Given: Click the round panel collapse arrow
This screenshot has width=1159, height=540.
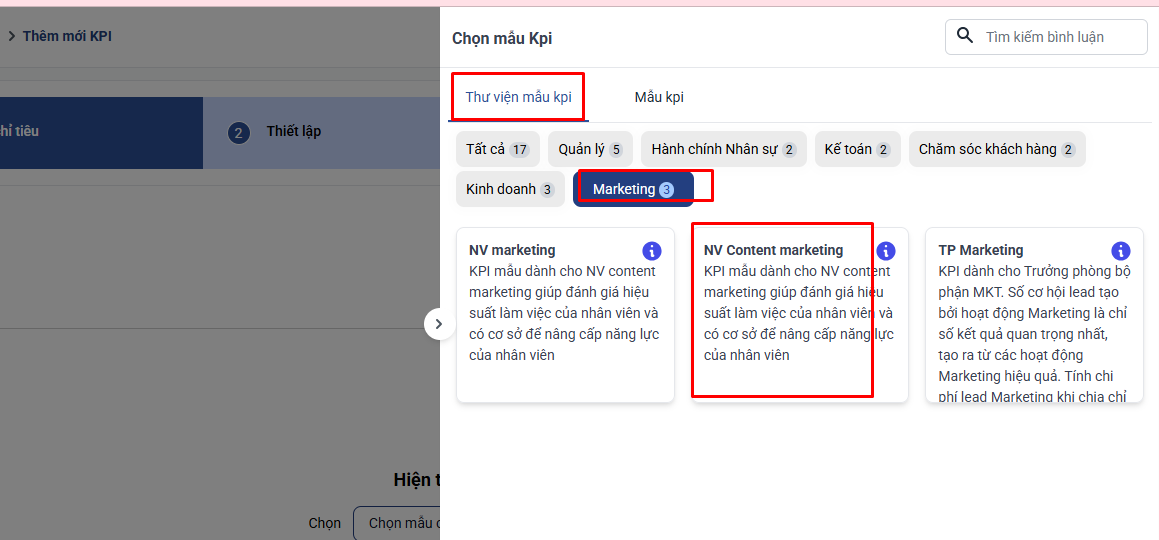Looking at the screenshot, I should coord(438,324).
